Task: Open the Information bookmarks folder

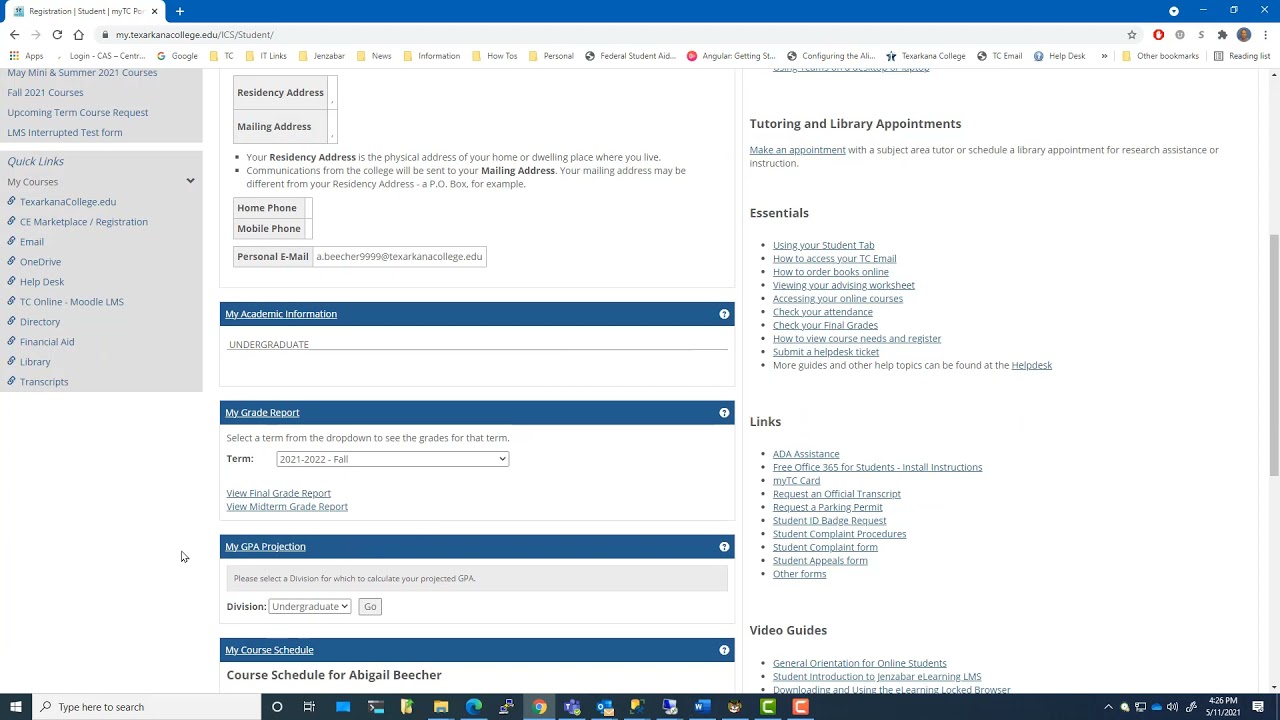Action: click(x=431, y=56)
